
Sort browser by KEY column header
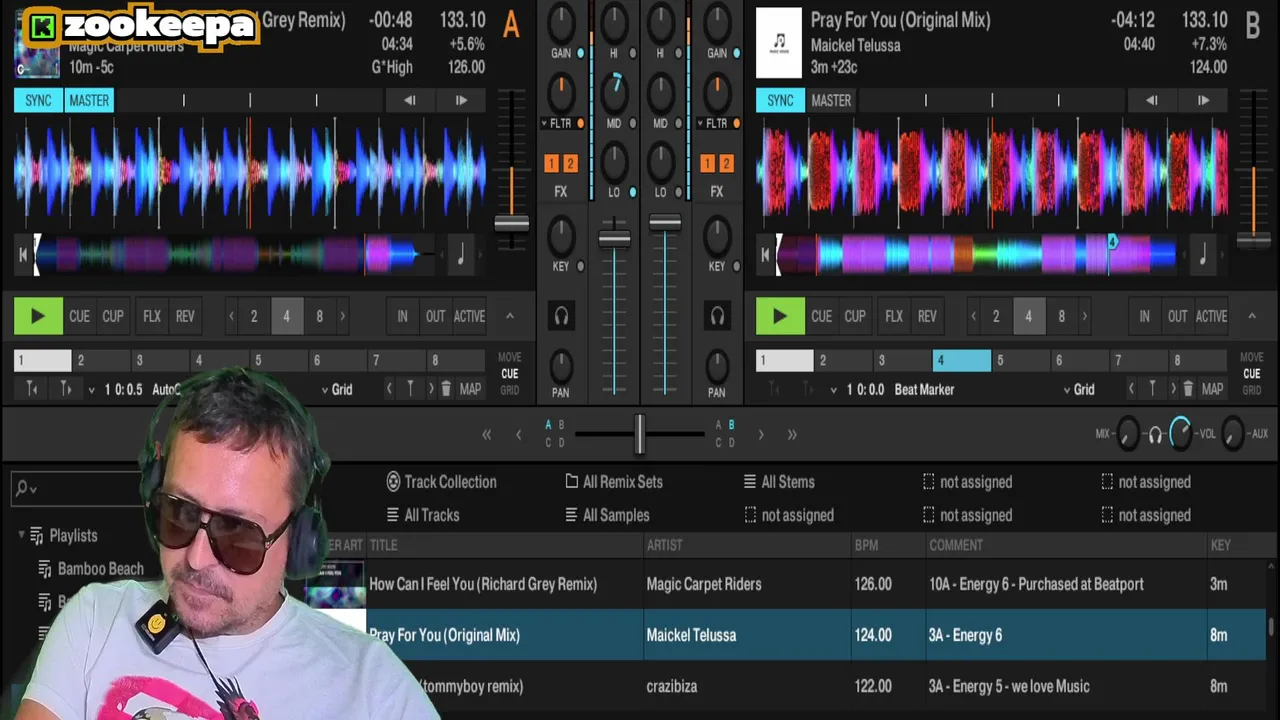(x=1220, y=545)
